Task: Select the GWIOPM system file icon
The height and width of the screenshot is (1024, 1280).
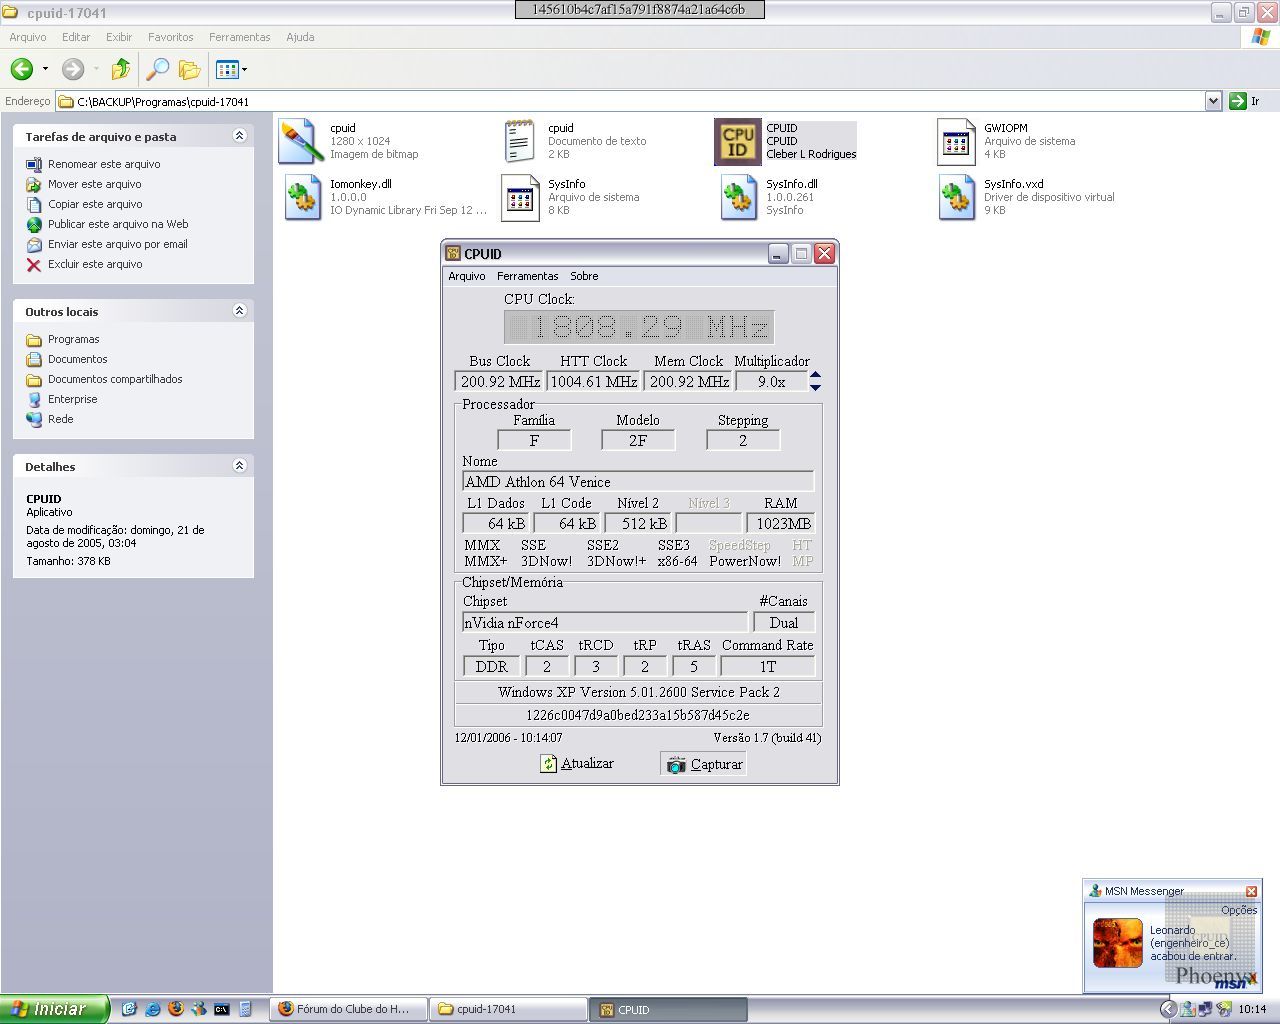Action: coord(957,141)
